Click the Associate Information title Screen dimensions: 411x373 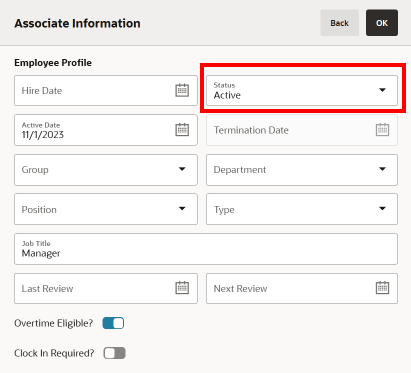[77, 23]
